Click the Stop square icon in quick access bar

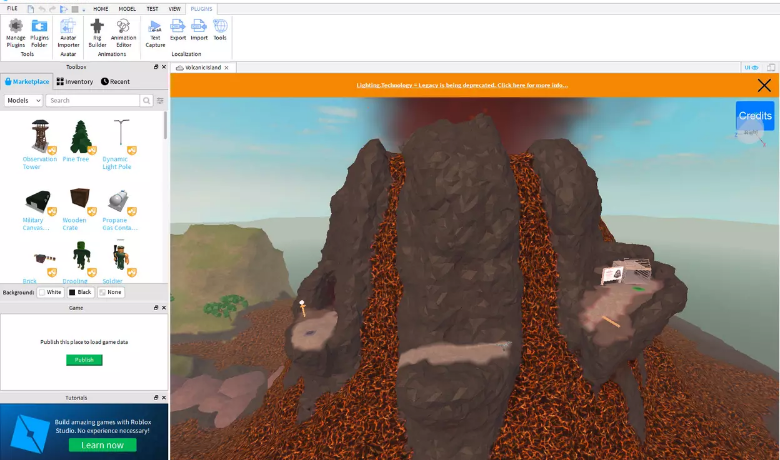click(75, 9)
